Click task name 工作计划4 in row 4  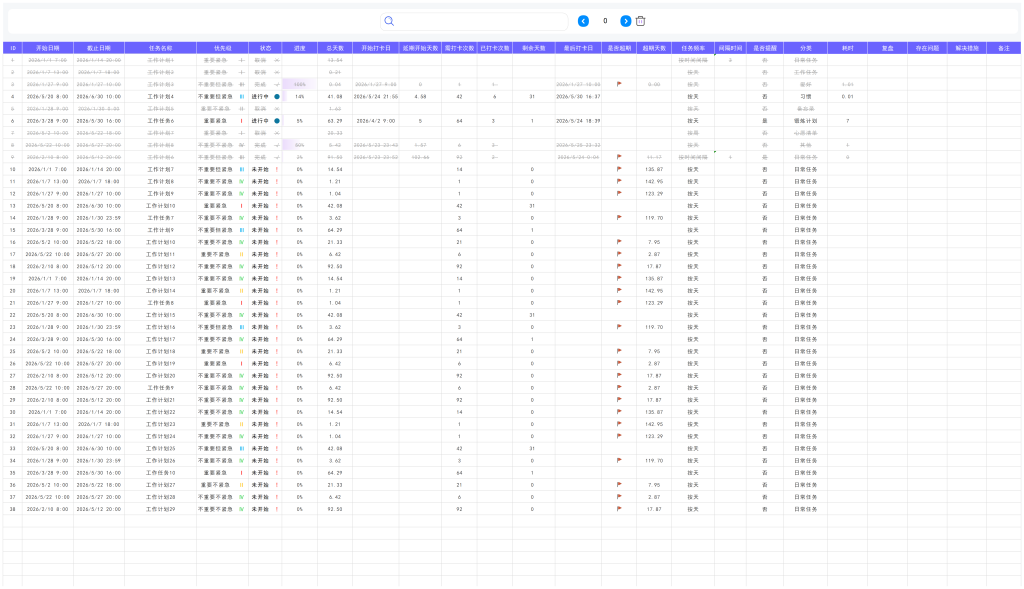[161, 97]
